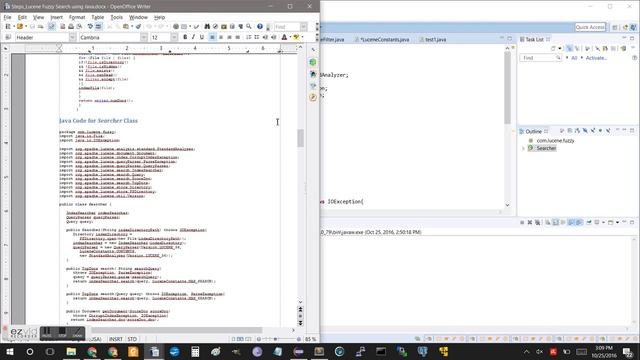The image size is (640, 360).
Task: Click the Open Perspective icon in Eclipse
Action: point(615,27)
